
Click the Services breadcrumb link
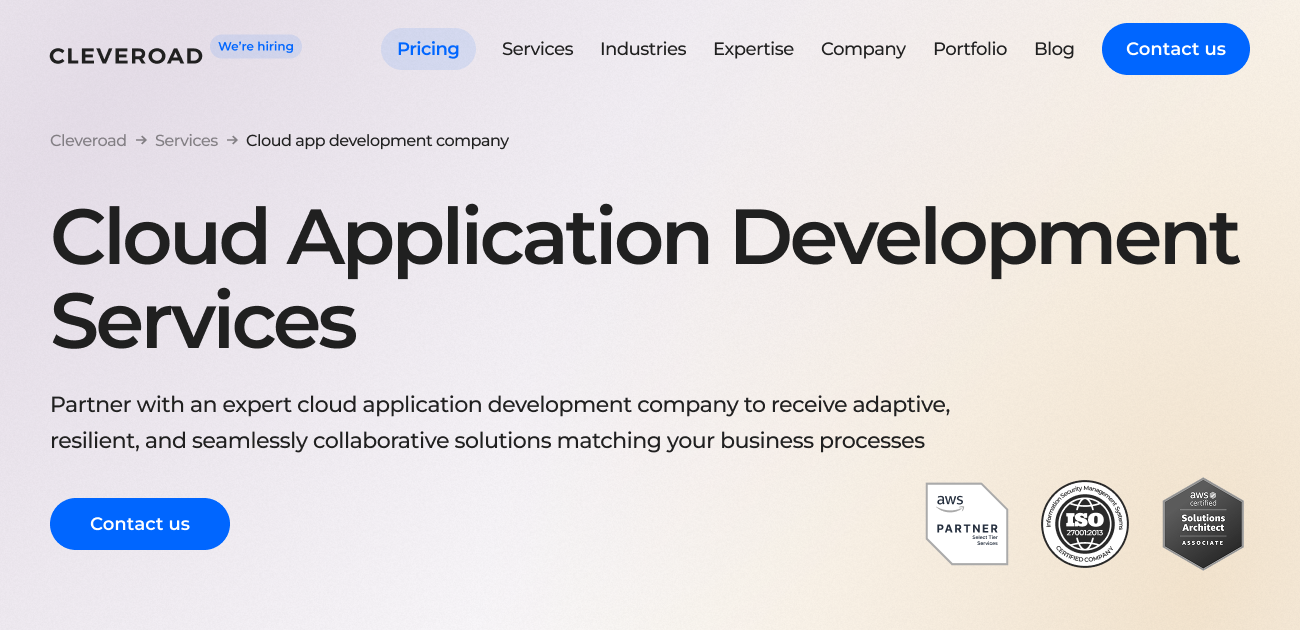coord(186,141)
